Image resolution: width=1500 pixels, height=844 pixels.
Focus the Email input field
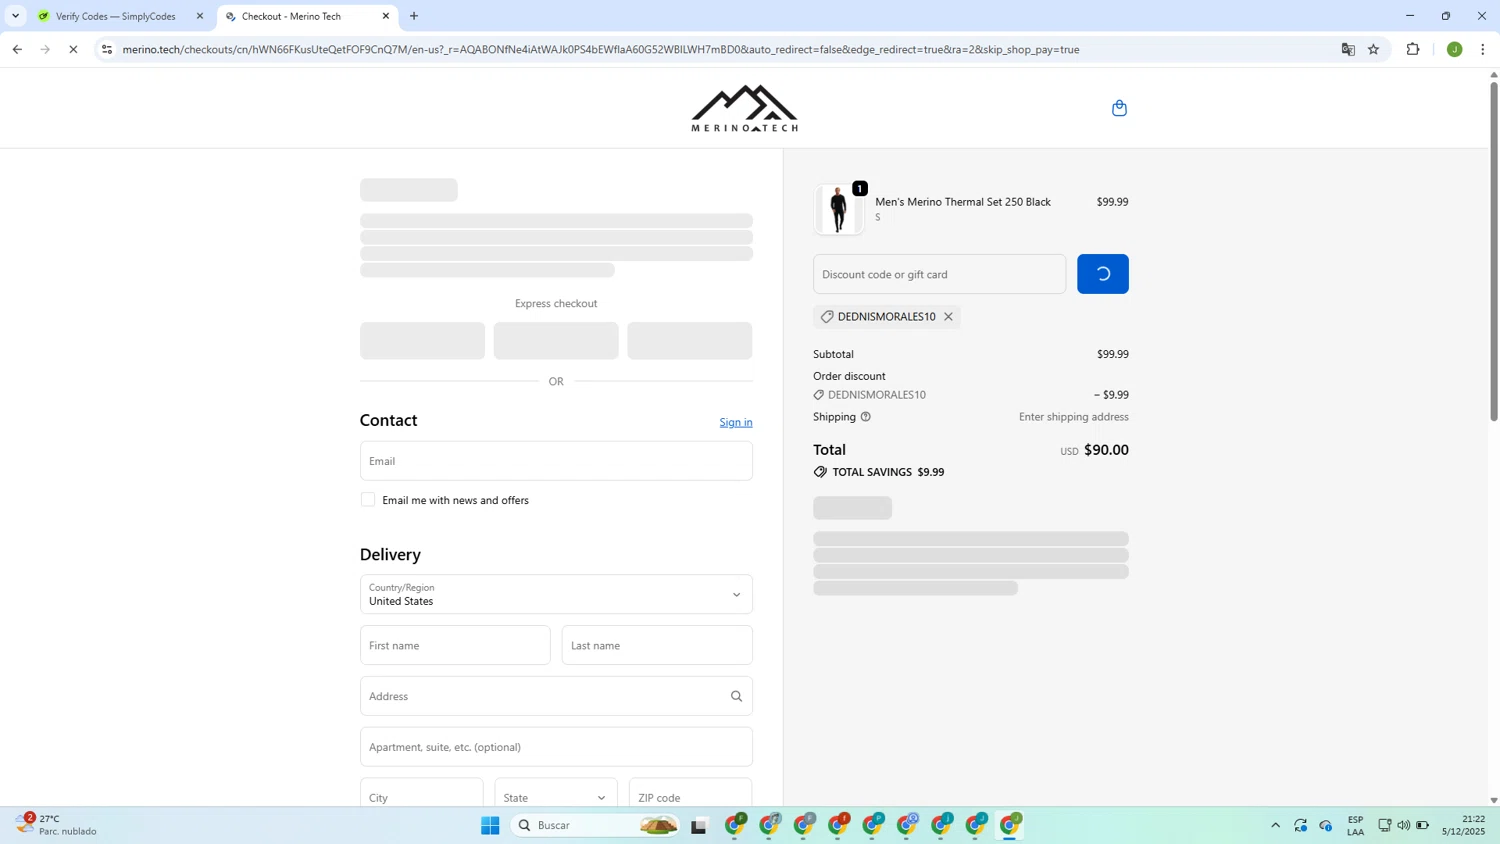(x=556, y=461)
